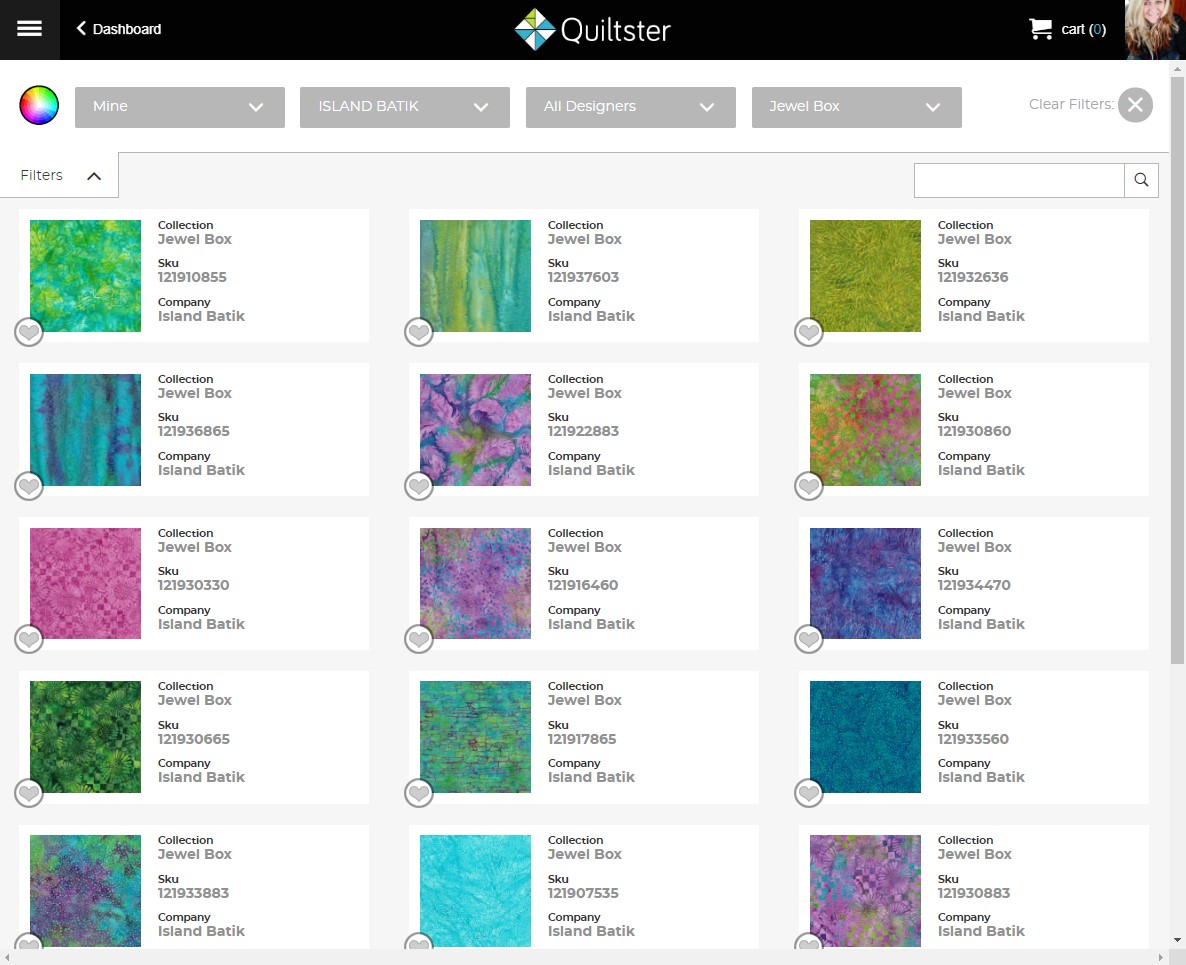
Task: Click Sku text 121910855
Action: click(192, 278)
